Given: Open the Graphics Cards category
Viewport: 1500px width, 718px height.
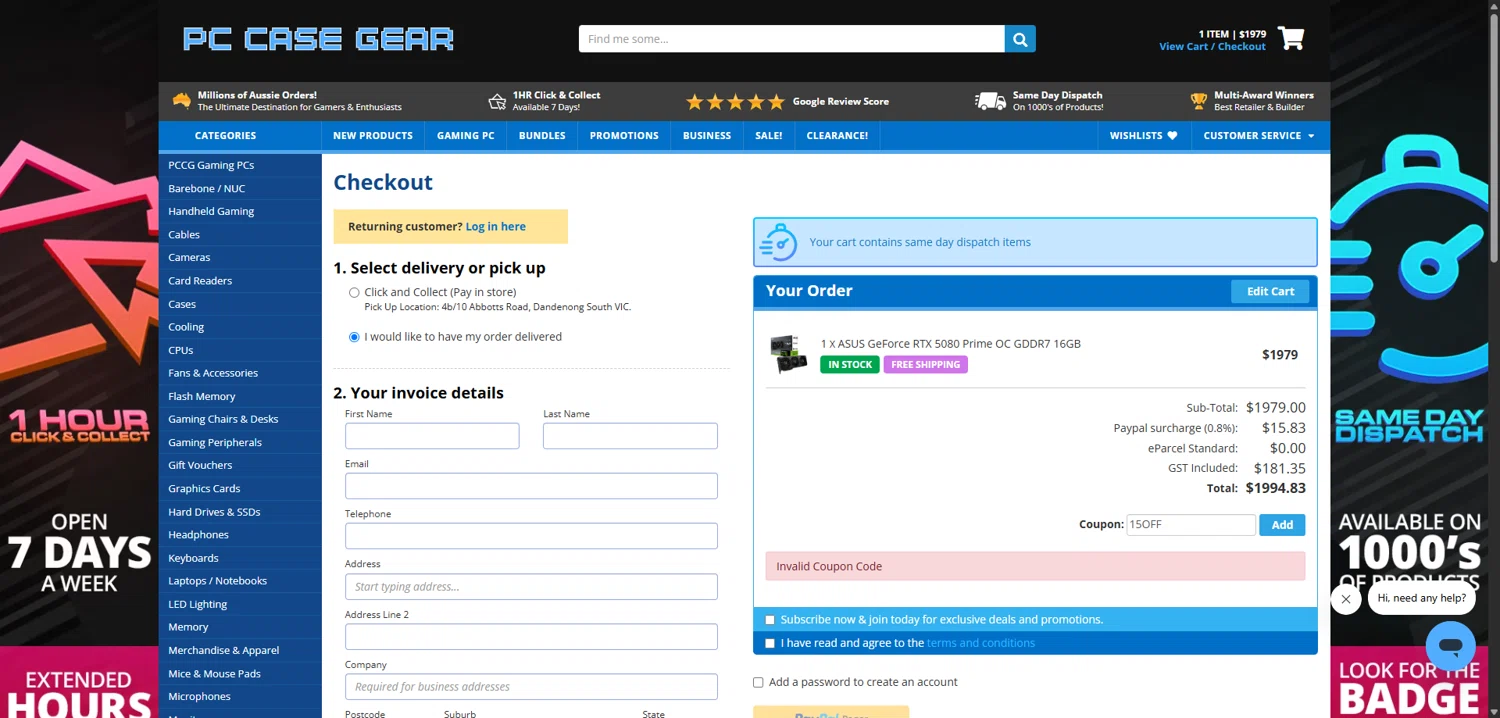Looking at the screenshot, I should click(x=240, y=489).
